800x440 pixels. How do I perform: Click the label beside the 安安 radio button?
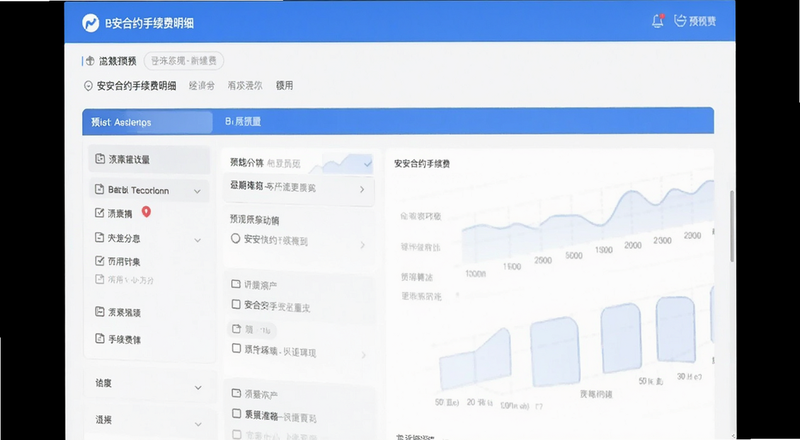tap(276, 240)
